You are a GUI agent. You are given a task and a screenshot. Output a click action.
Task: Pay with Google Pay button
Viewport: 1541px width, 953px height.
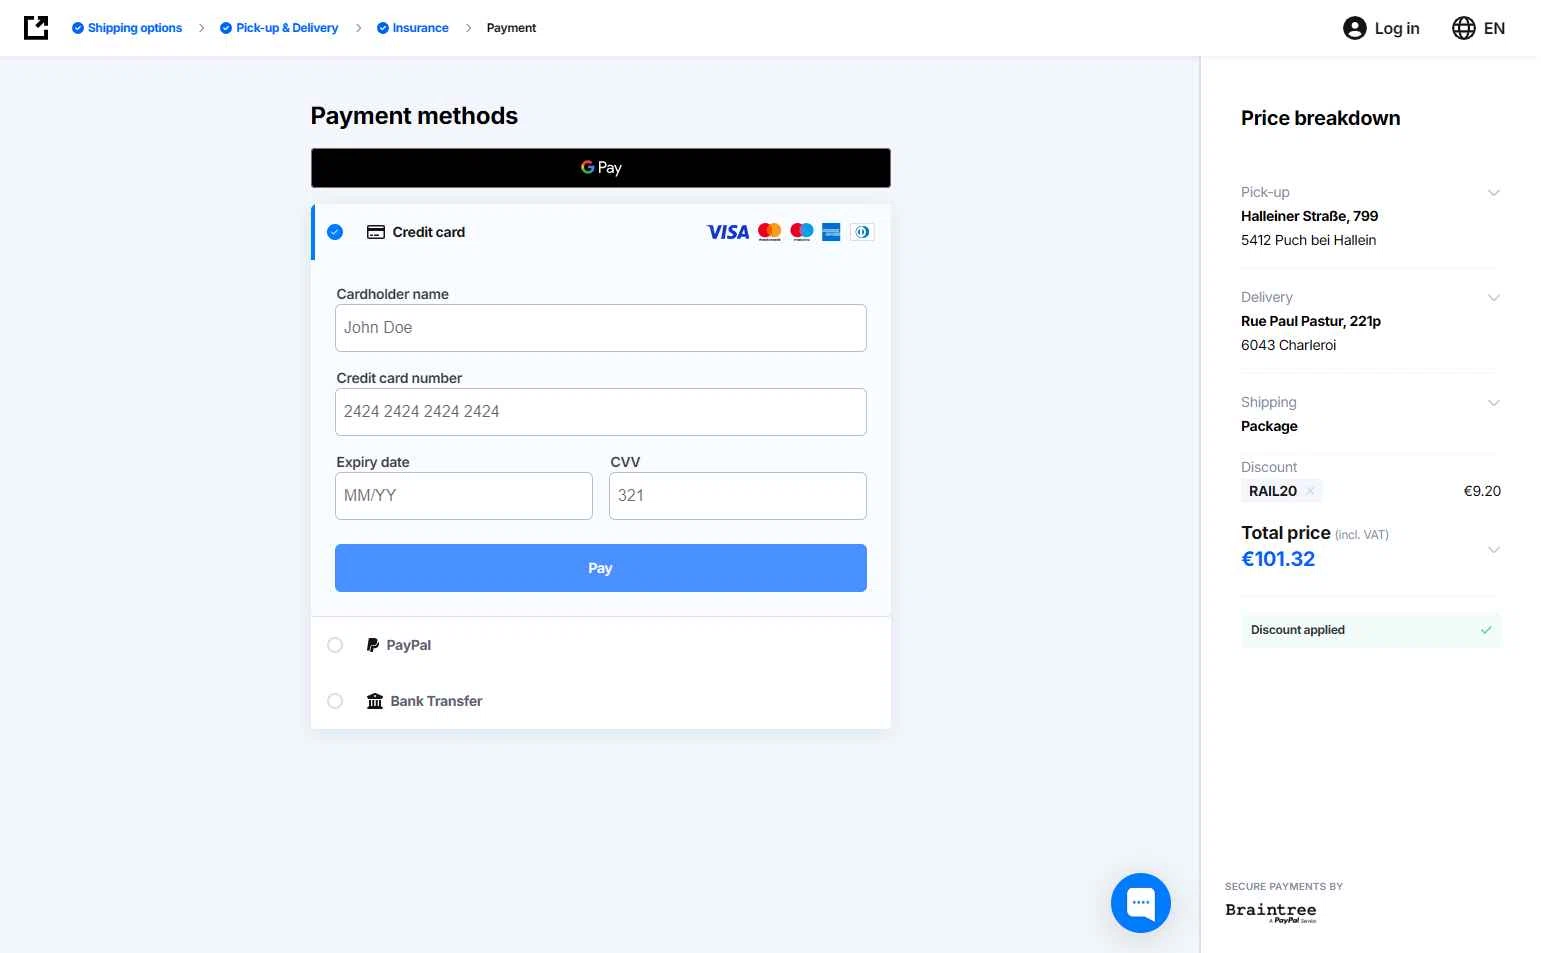click(x=601, y=168)
